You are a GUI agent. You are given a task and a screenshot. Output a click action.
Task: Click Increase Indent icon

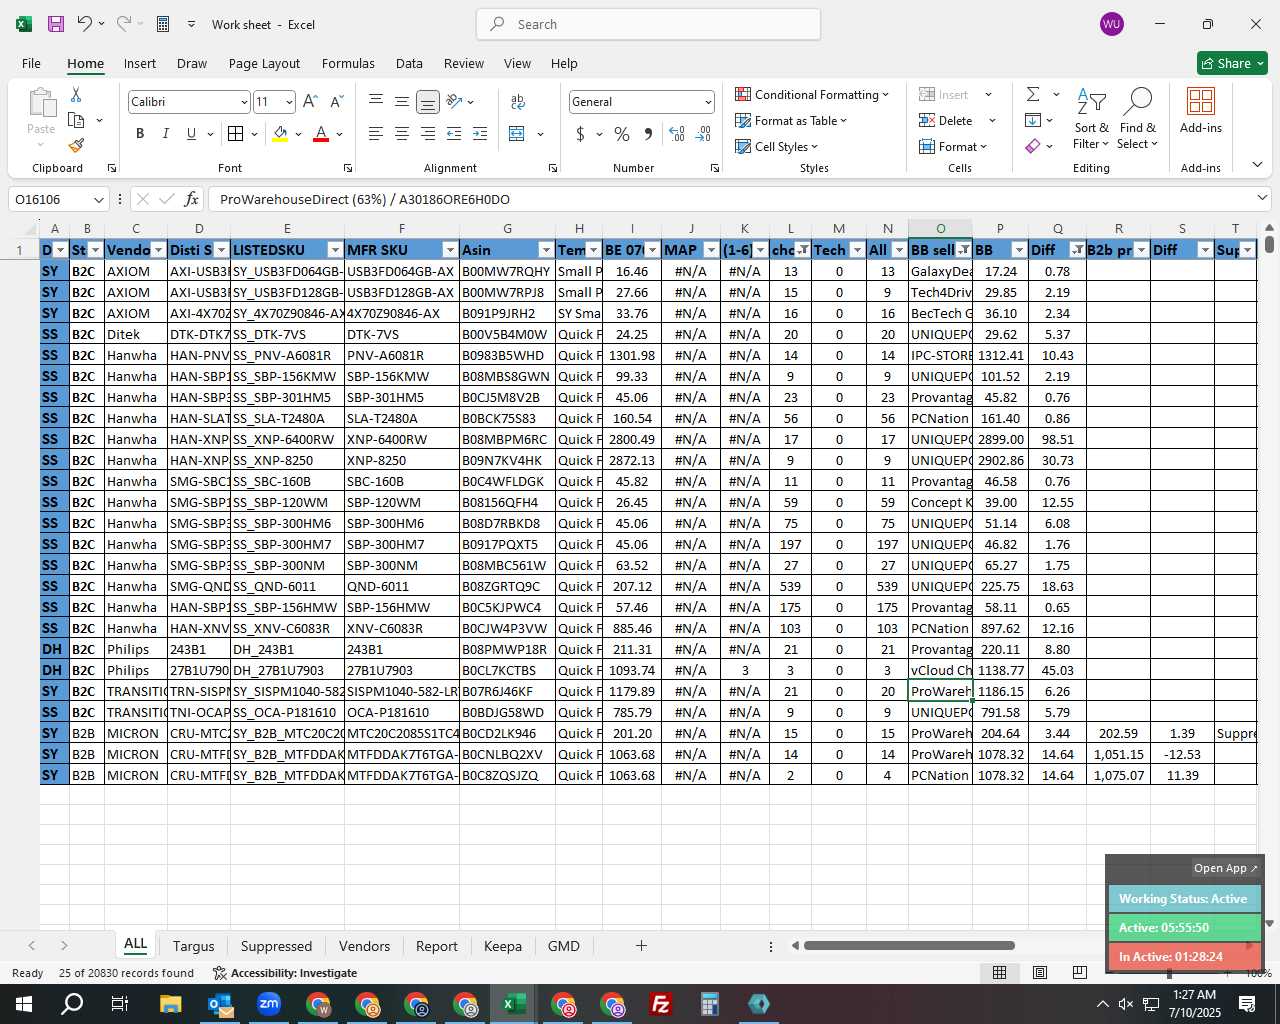click(x=480, y=134)
